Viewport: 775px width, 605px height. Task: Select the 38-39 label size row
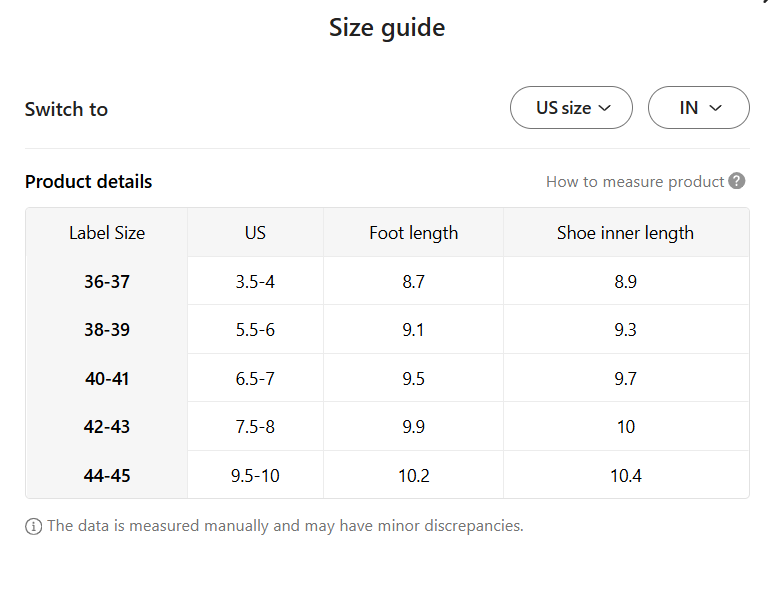pos(107,330)
